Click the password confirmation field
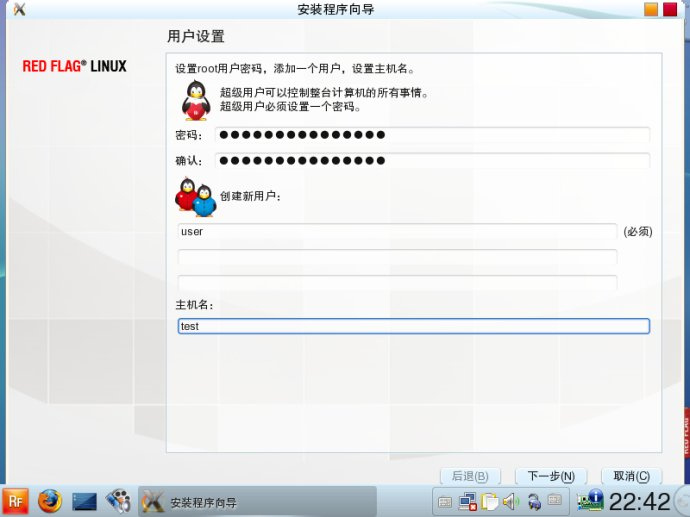Image resolution: width=690 pixels, height=517 pixels. pyautogui.click(x=432, y=161)
